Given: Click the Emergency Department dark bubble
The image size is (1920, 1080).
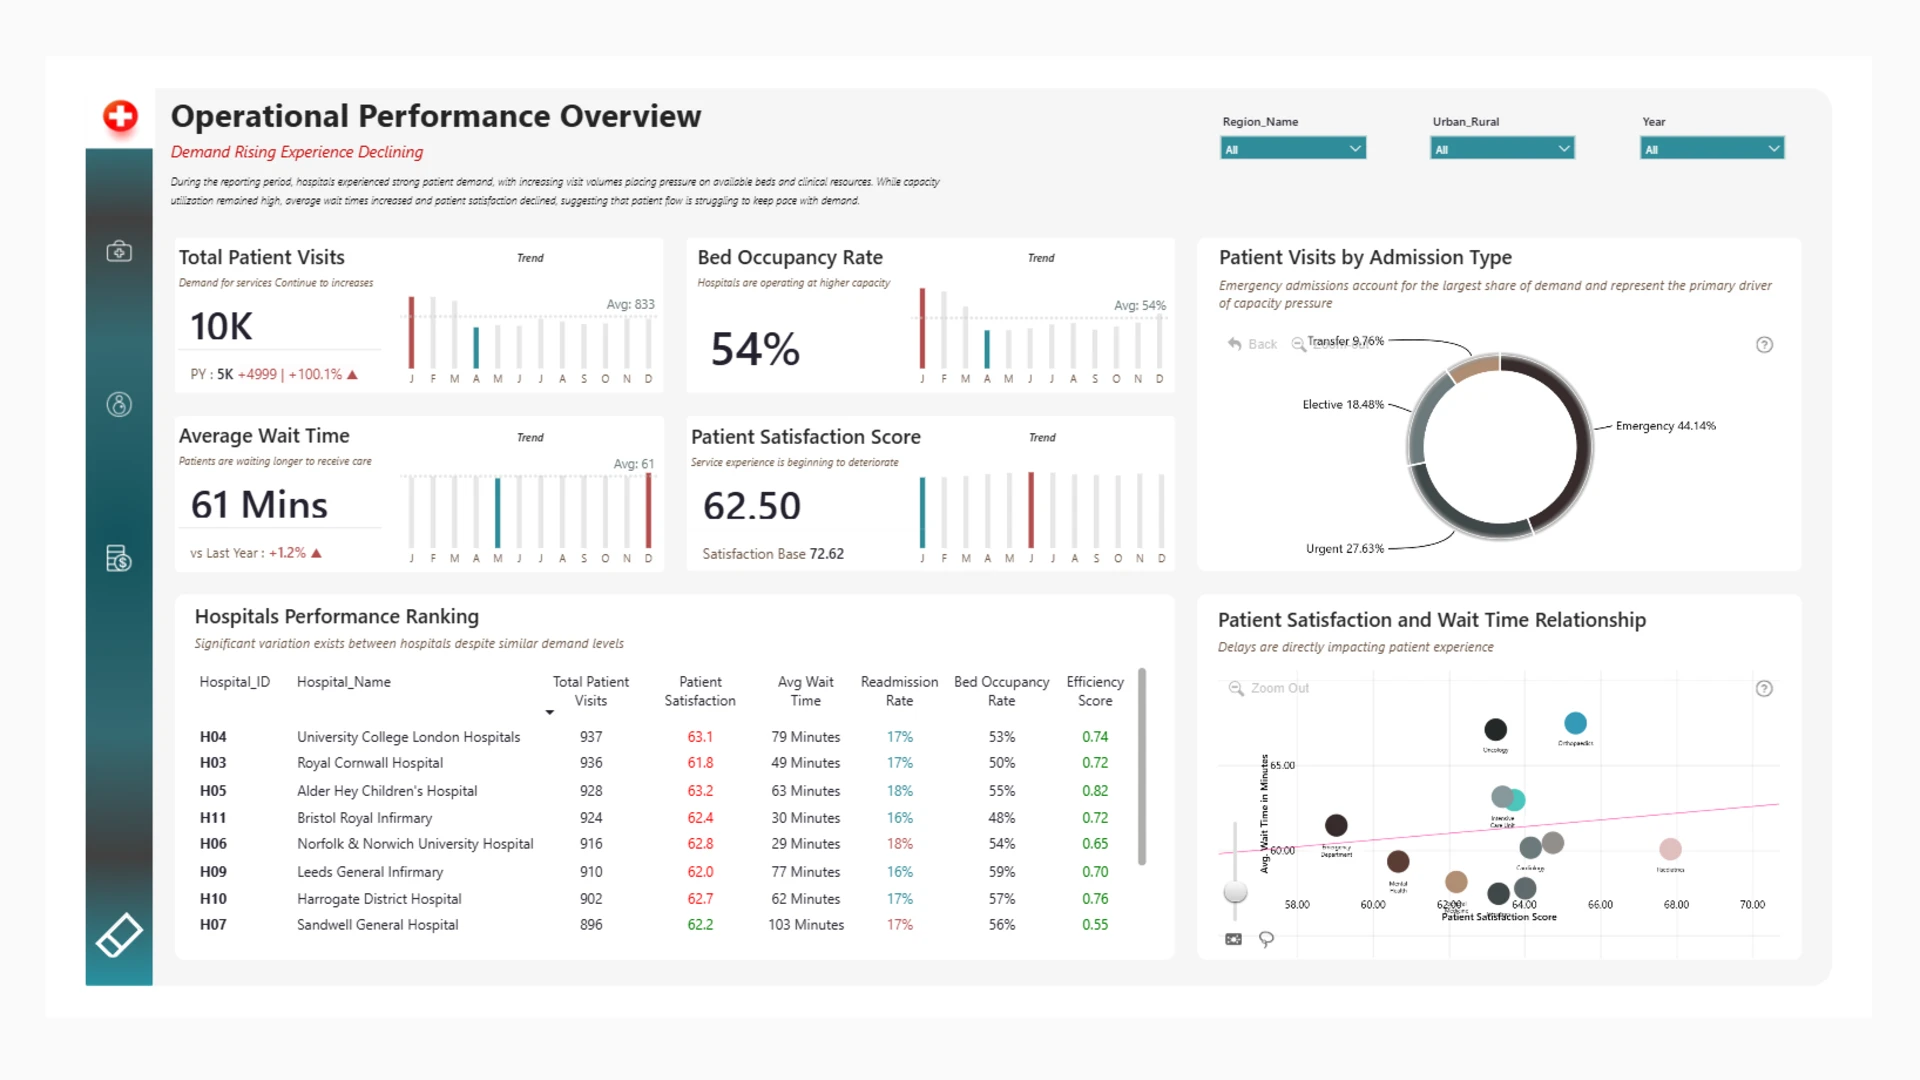Looking at the screenshot, I should click(1336, 825).
